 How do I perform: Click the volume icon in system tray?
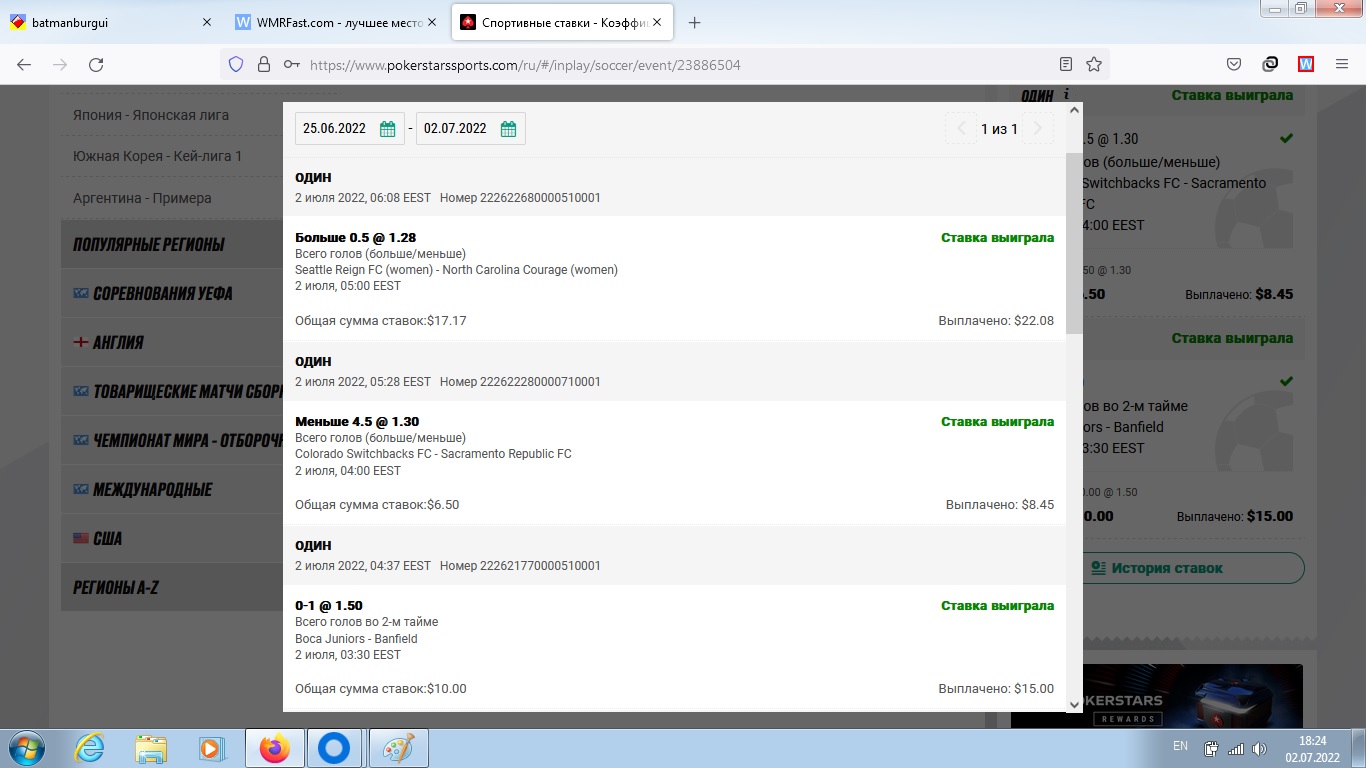pyautogui.click(x=1259, y=748)
